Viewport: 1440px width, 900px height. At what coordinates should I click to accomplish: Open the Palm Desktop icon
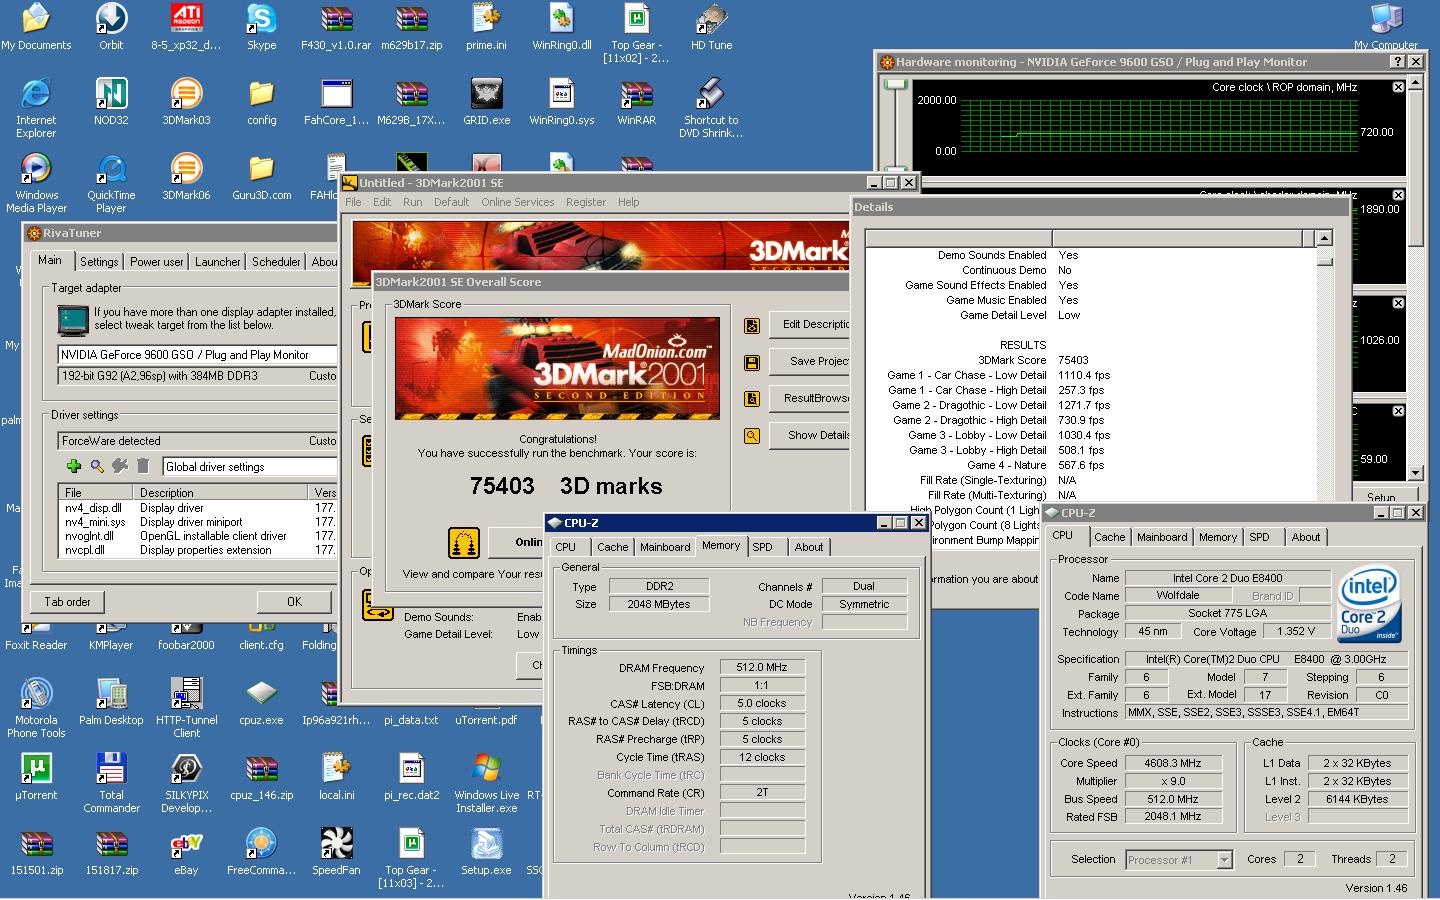click(x=111, y=695)
